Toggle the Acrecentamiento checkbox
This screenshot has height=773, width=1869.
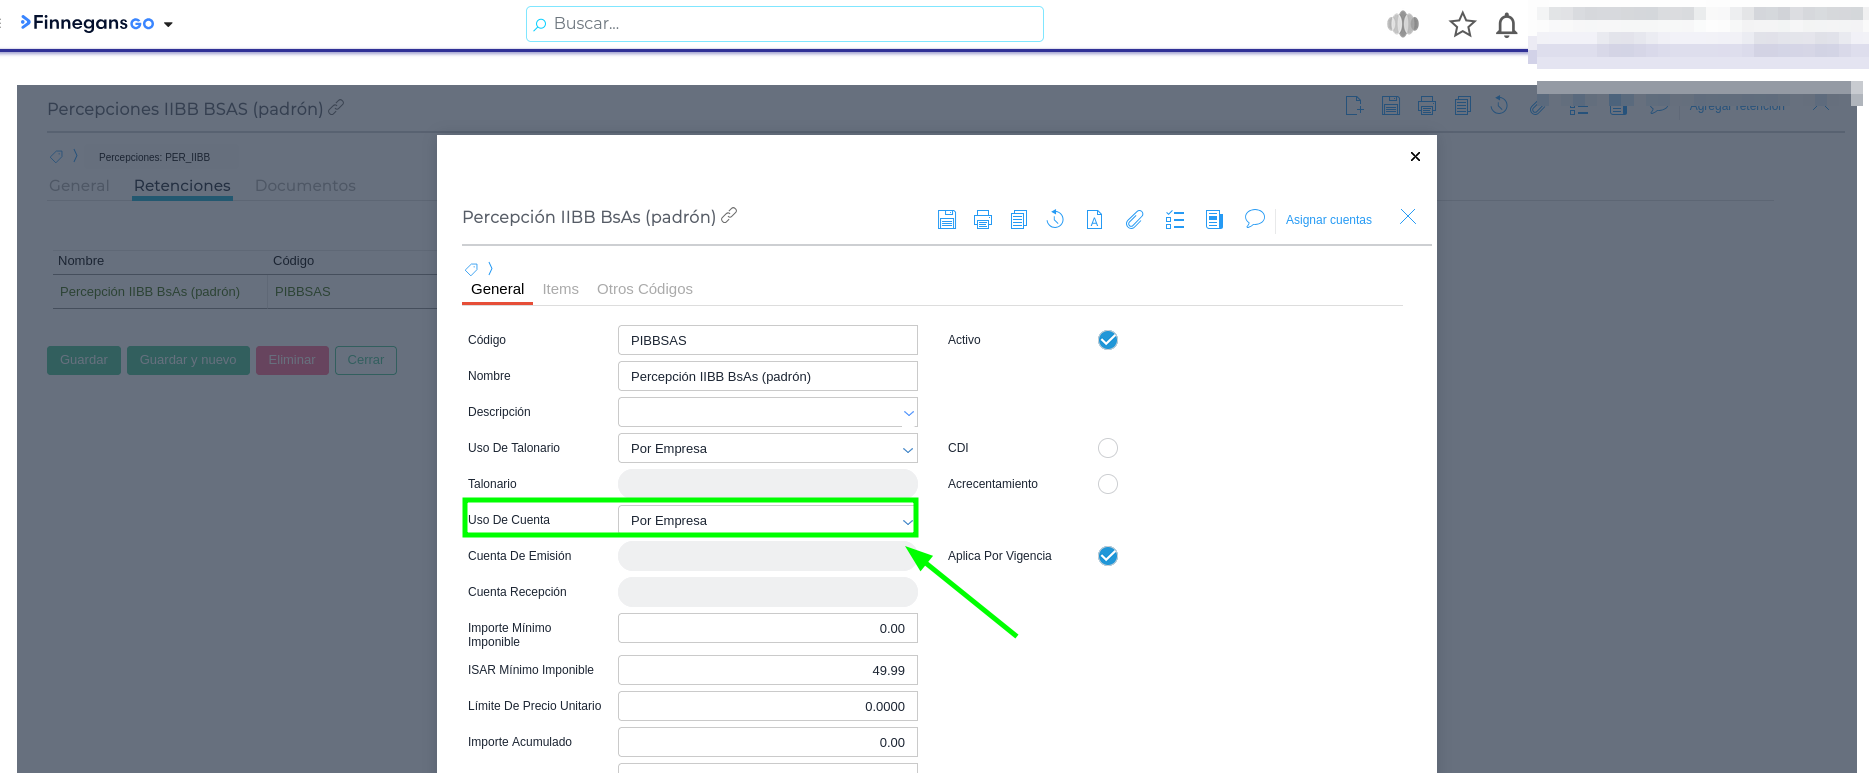[1107, 484]
